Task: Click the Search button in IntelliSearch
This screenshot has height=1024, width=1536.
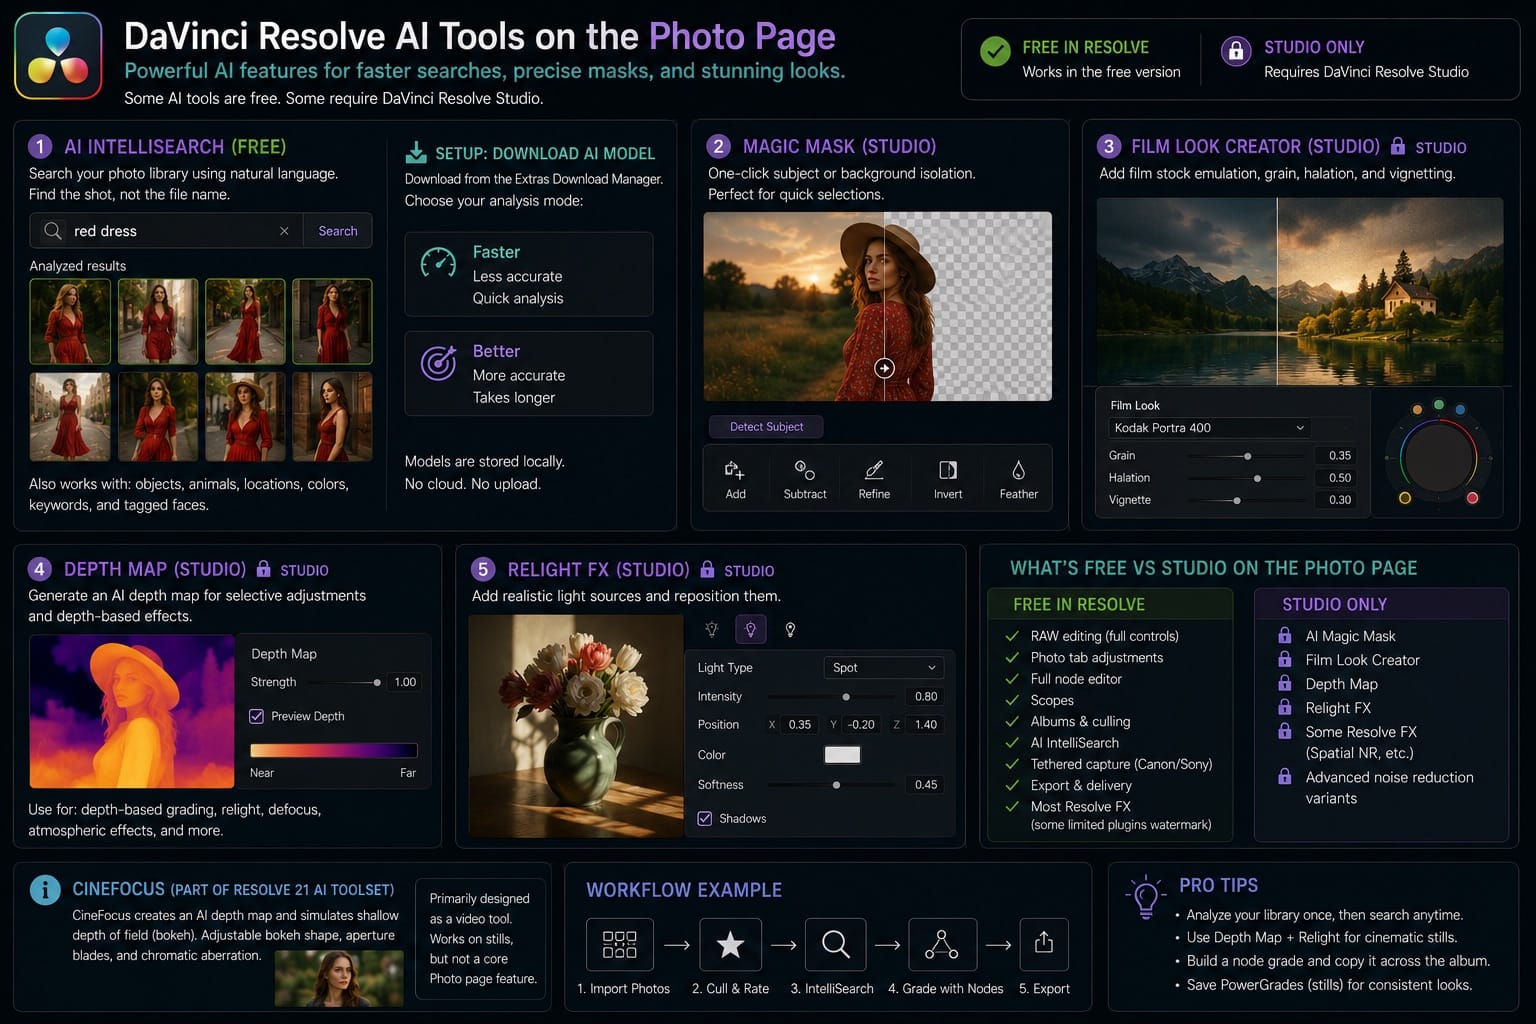Action: coord(338,231)
